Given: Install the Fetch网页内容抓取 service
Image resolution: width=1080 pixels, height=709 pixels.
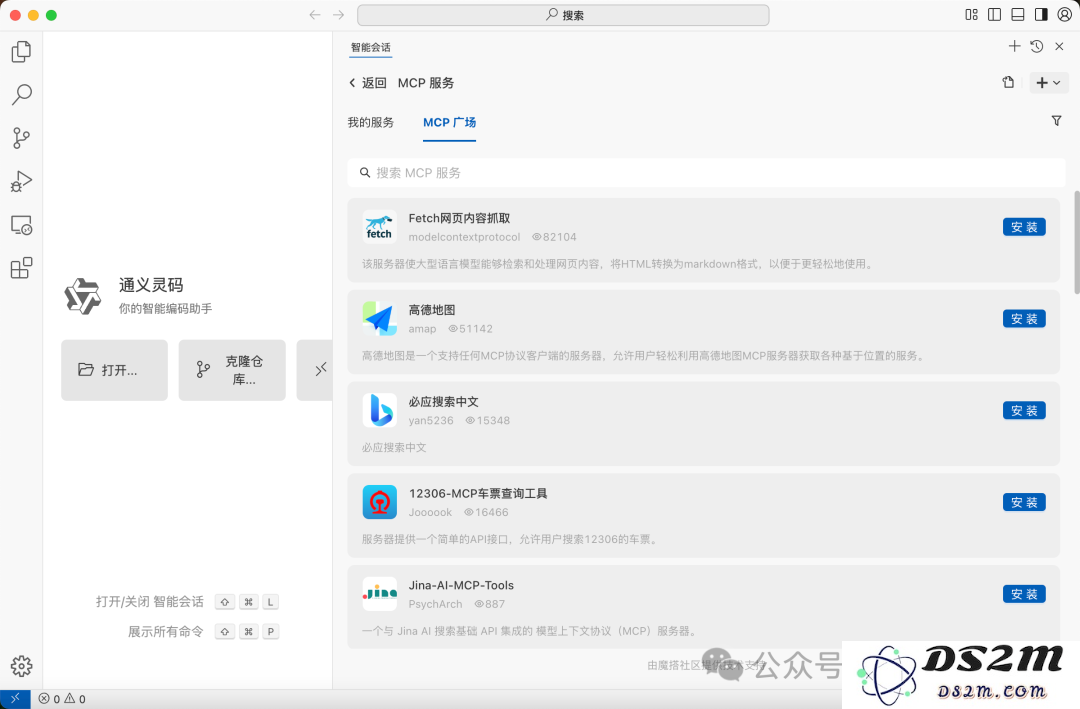Looking at the screenshot, I should pyautogui.click(x=1024, y=227).
